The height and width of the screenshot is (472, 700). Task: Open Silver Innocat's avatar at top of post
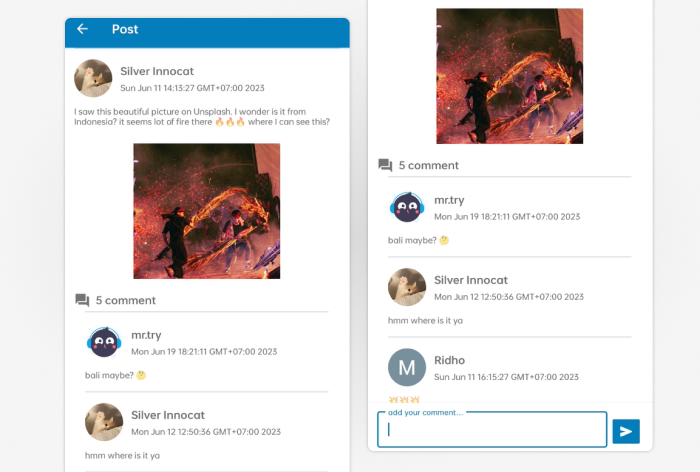pos(93,78)
